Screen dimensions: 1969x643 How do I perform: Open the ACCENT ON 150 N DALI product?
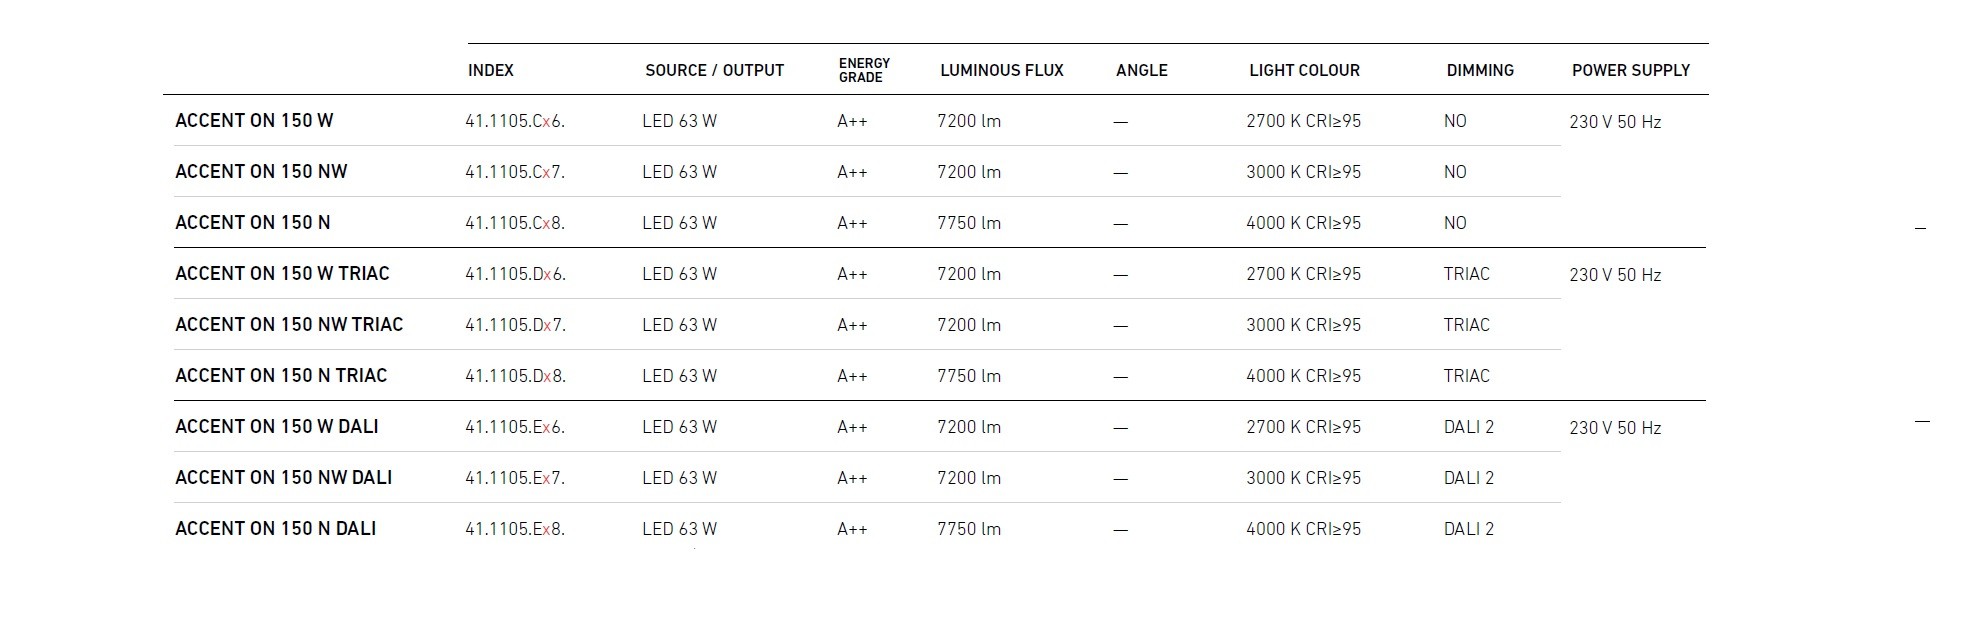pyautogui.click(x=275, y=529)
